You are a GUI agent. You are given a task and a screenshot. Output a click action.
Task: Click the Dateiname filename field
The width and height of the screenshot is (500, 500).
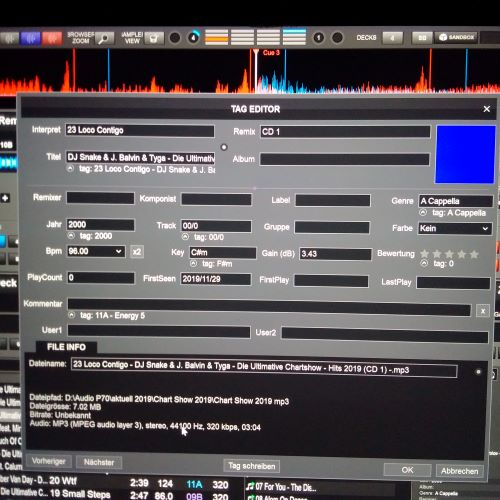pos(264,368)
